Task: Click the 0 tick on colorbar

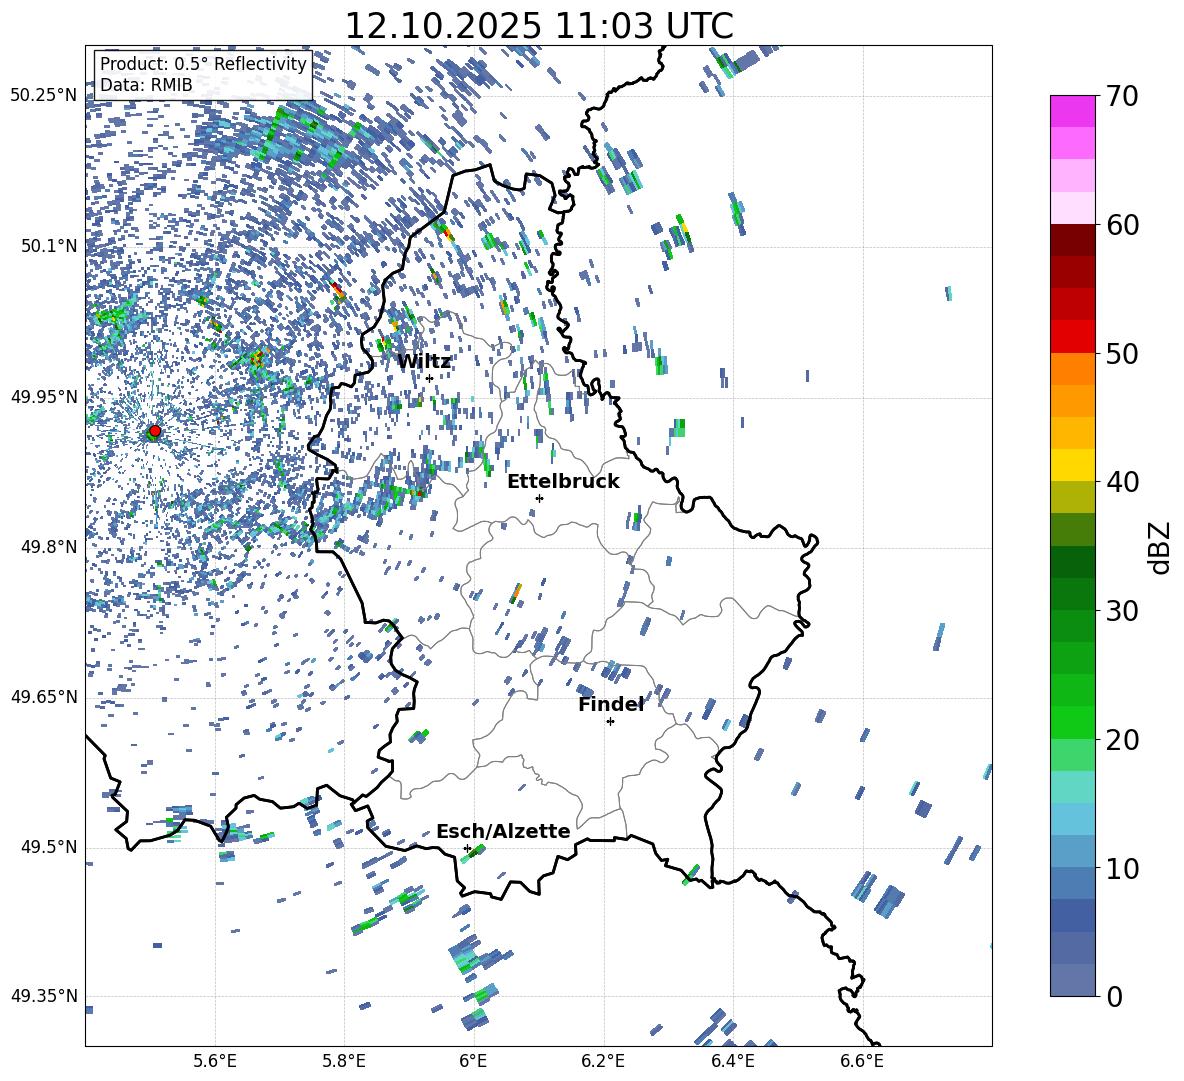Action: click(x=1114, y=996)
